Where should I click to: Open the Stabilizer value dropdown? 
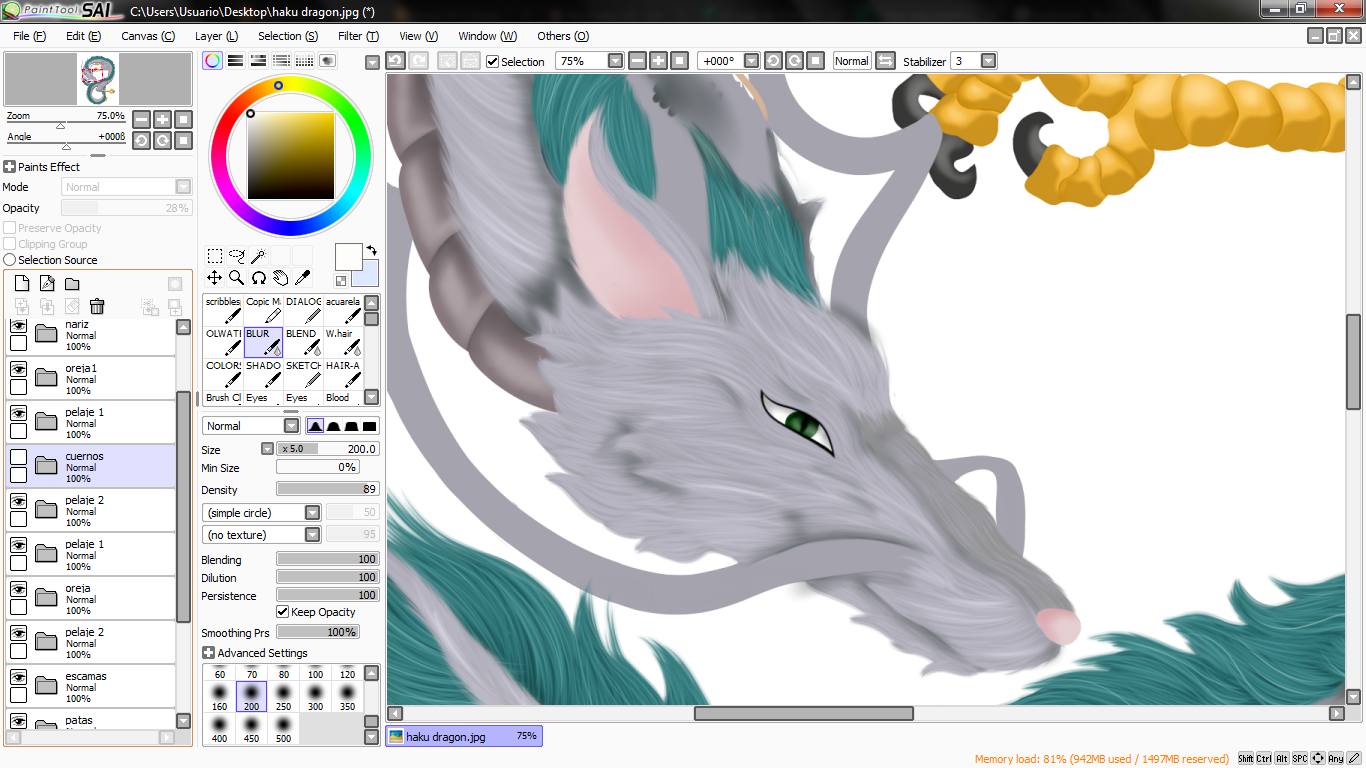tap(988, 61)
